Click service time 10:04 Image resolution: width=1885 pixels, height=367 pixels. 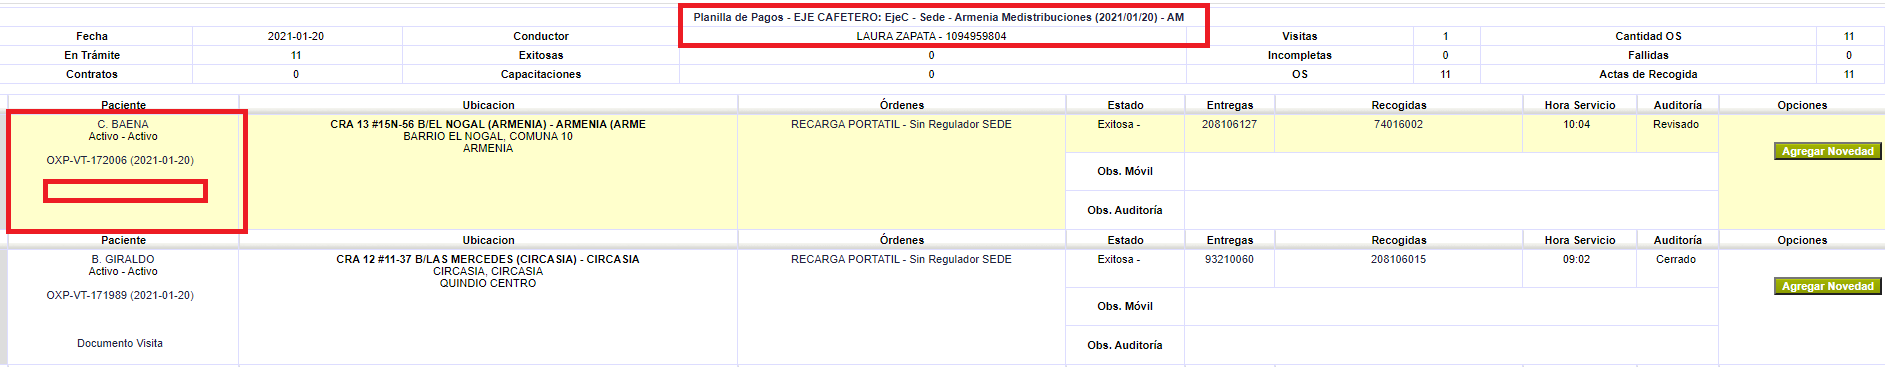(x=1577, y=124)
